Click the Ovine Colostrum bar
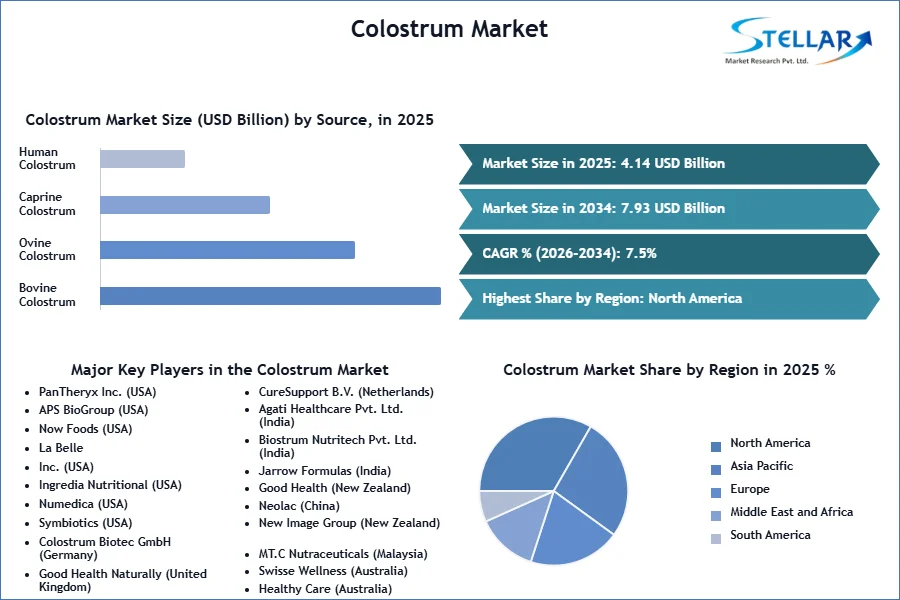The height and width of the screenshot is (600, 900). coord(227,250)
